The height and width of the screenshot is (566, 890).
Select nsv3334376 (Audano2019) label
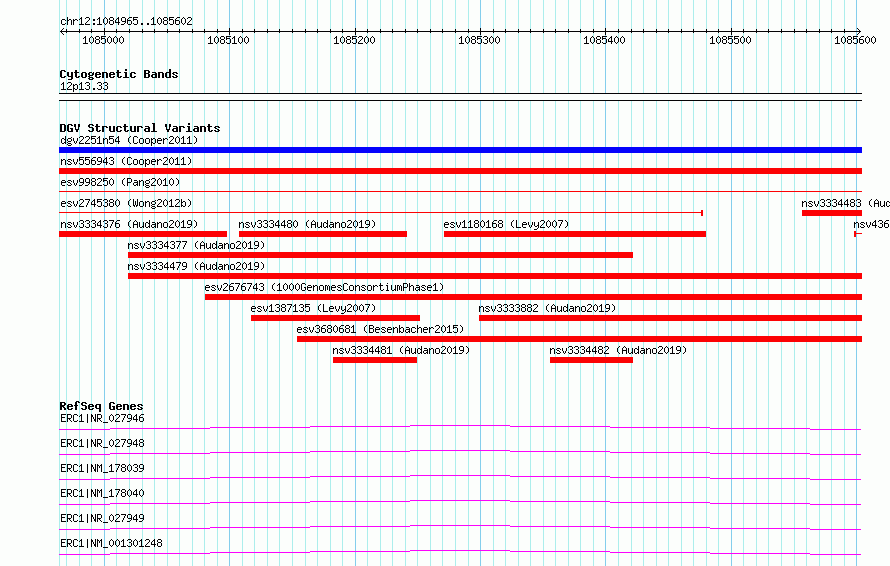[129, 224]
